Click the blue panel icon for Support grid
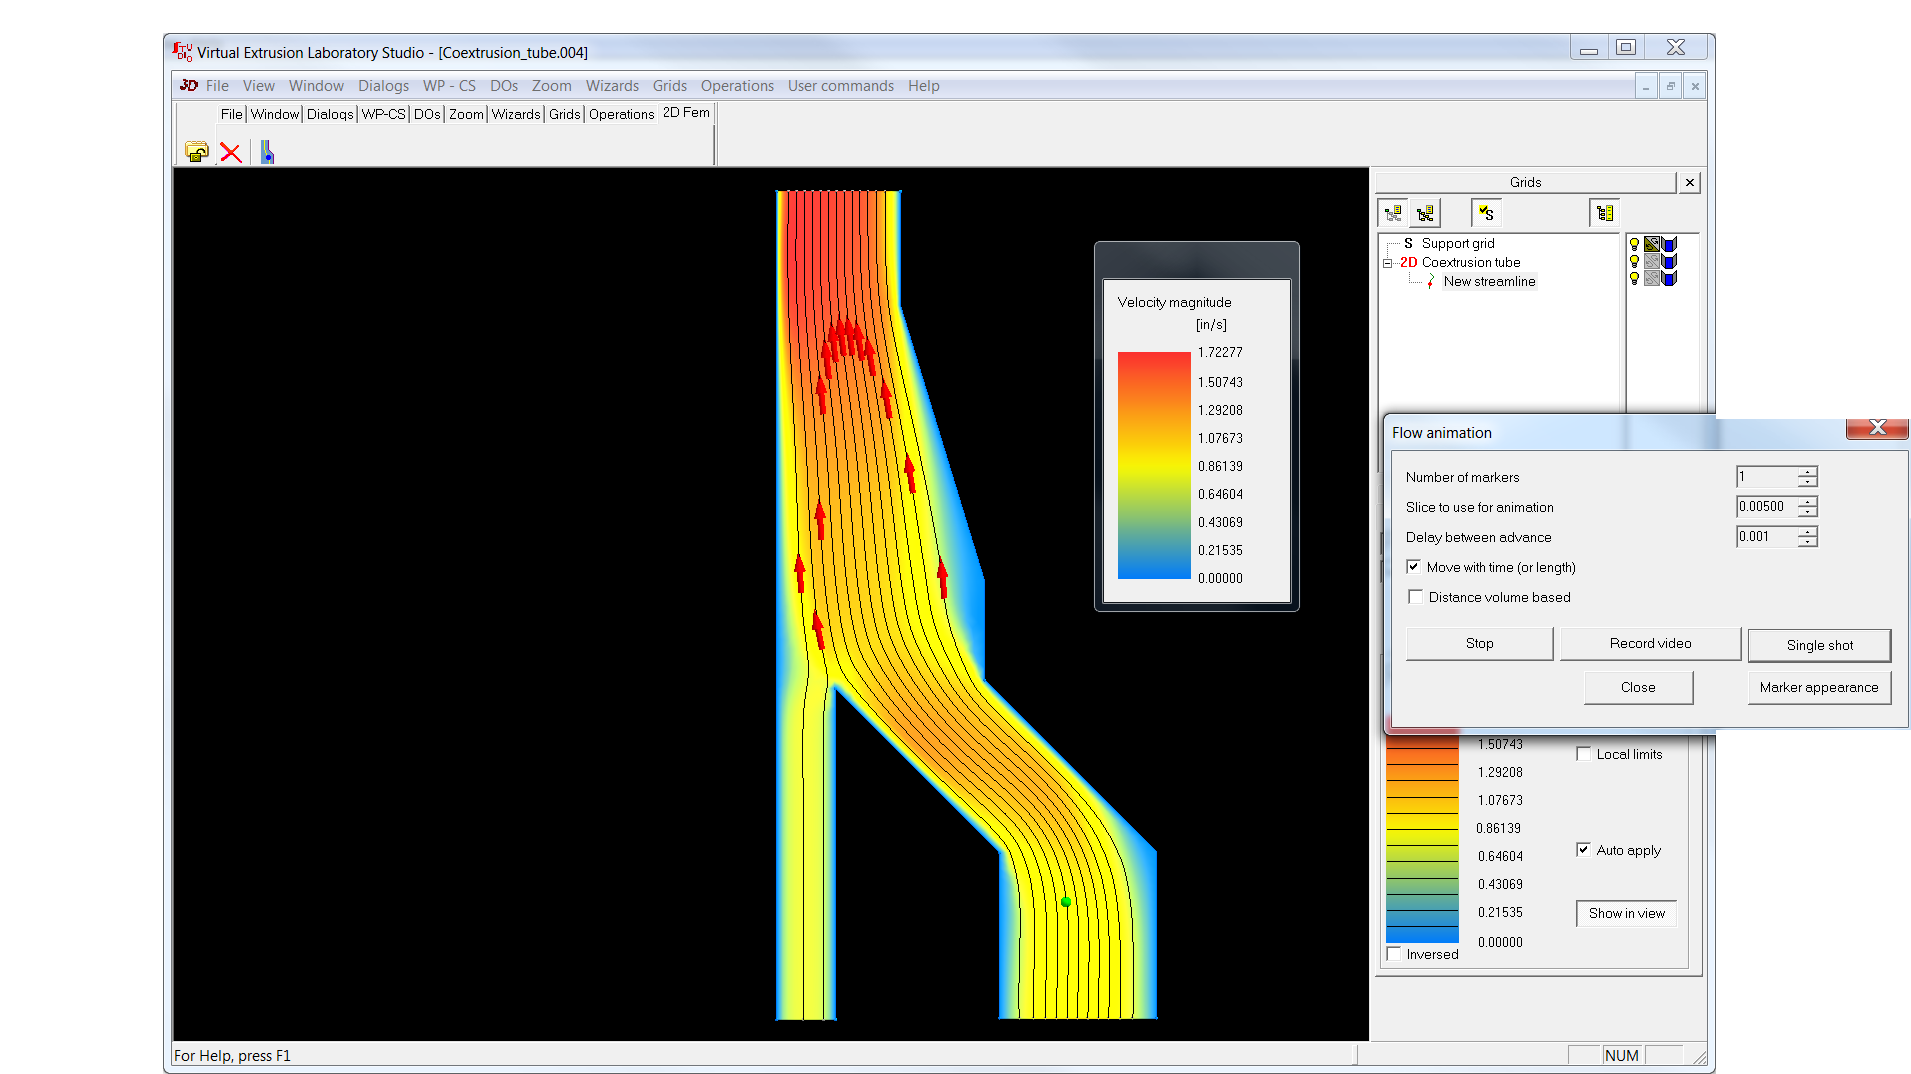1911x1074 pixels. tap(1669, 244)
